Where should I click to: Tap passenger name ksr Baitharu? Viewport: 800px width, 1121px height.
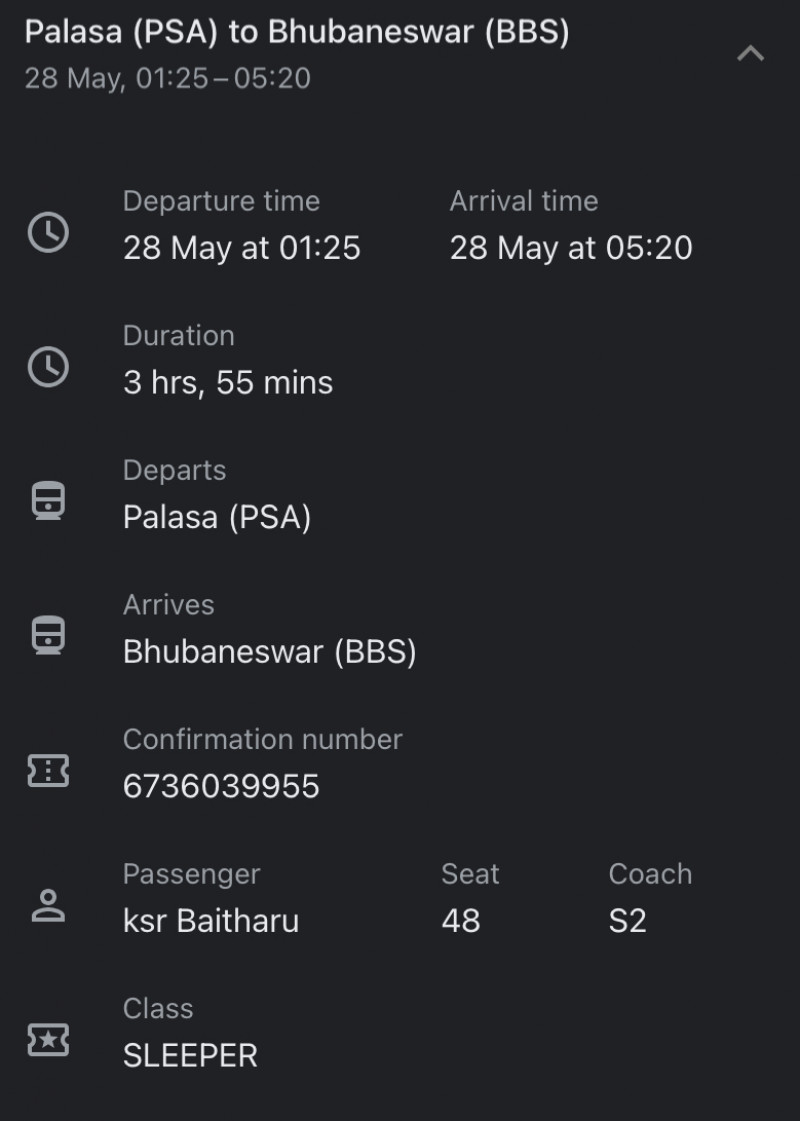210,921
